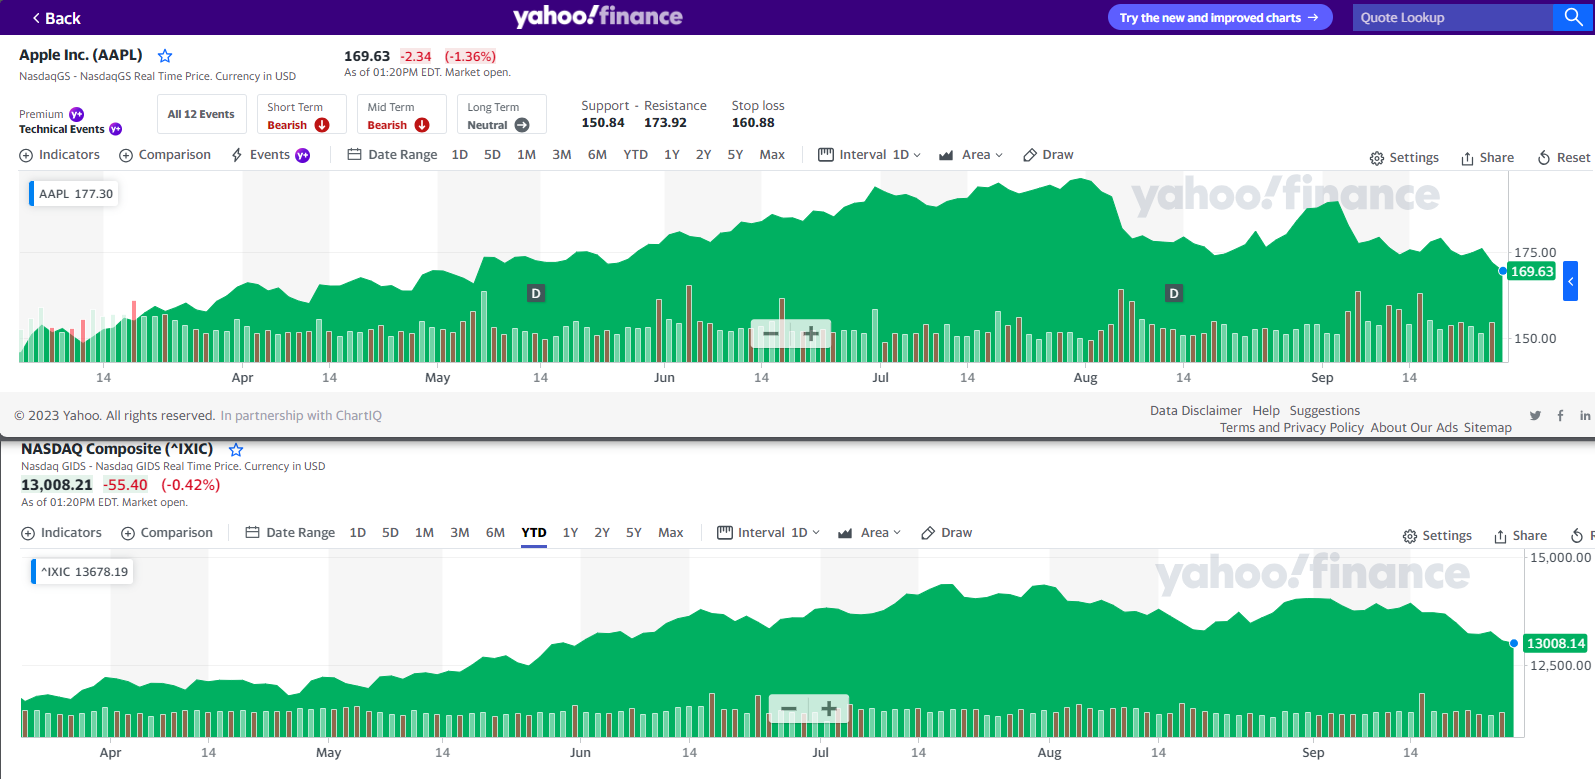Open the LinkedIn footer icon

click(1585, 416)
